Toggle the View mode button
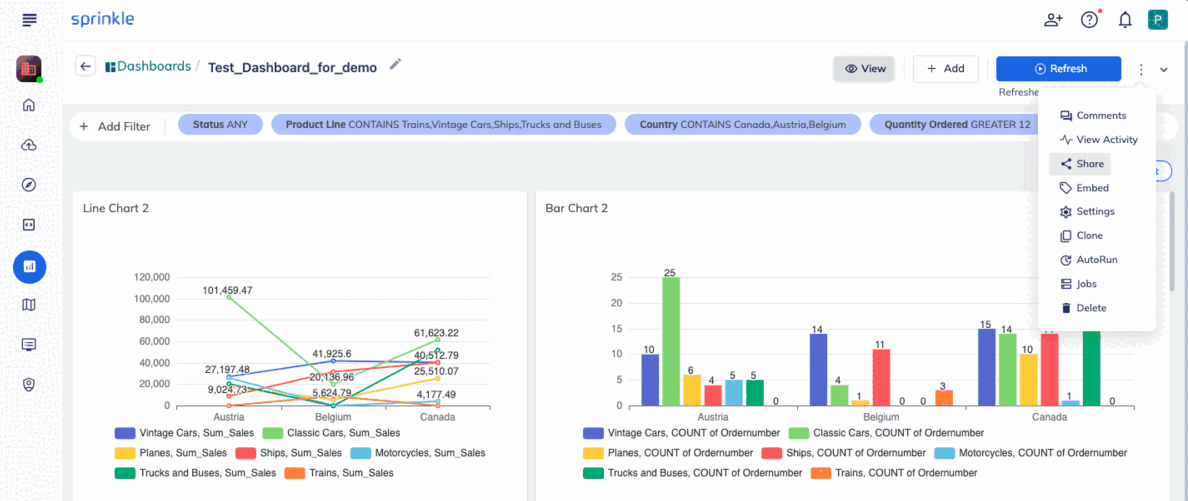1188x501 pixels. coord(864,68)
